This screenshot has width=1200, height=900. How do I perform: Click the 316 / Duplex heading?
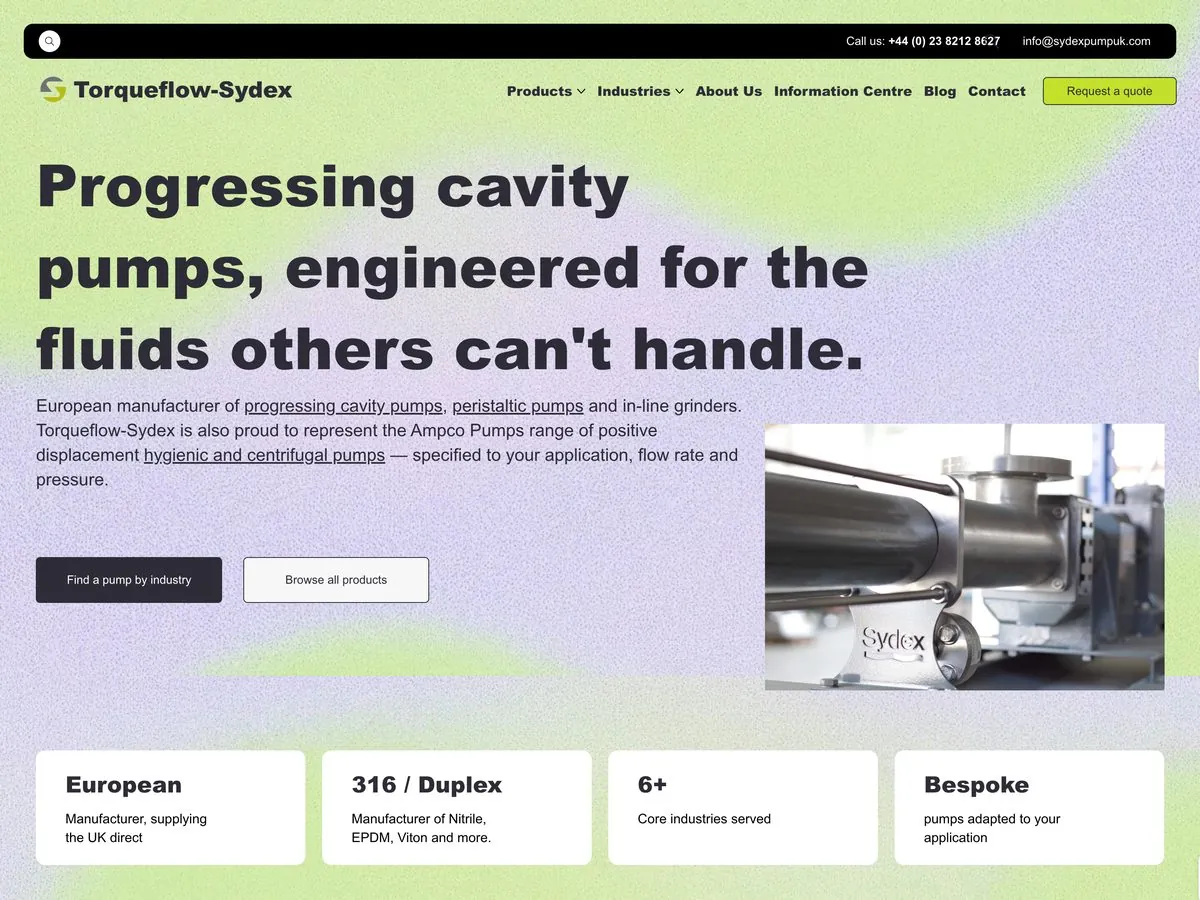pyautogui.click(x=427, y=785)
